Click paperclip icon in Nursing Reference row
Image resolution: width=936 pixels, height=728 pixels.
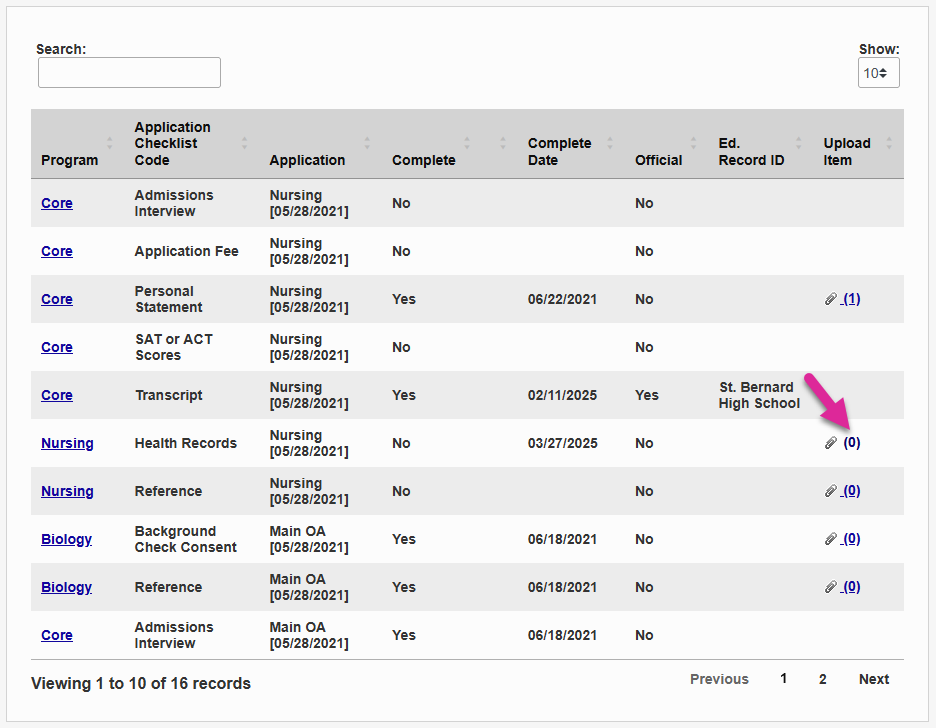pos(830,491)
